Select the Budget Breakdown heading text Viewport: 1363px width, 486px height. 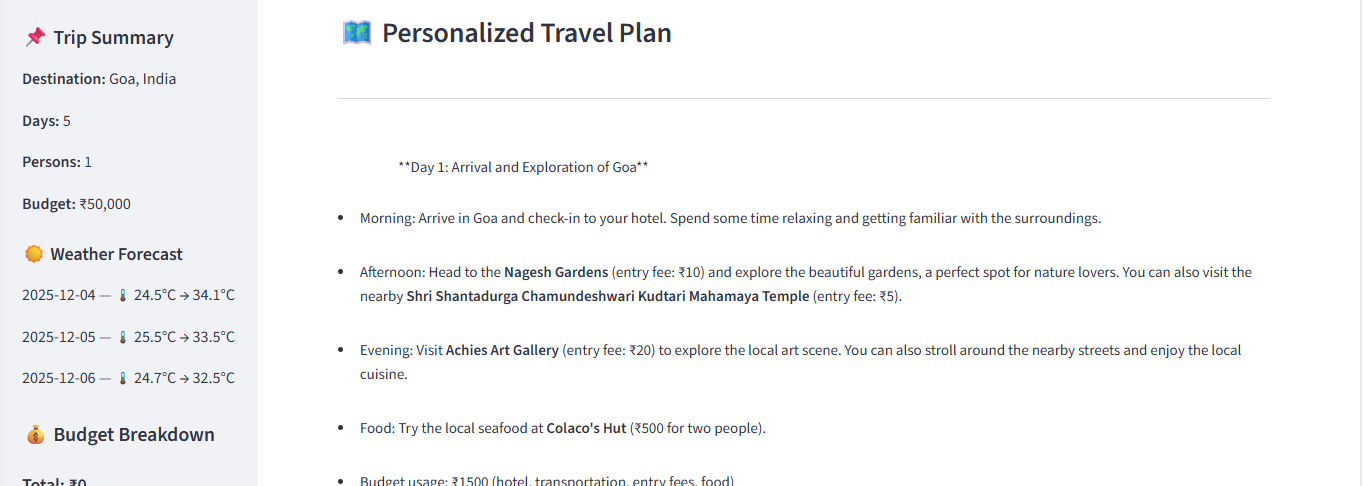(134, 435)
